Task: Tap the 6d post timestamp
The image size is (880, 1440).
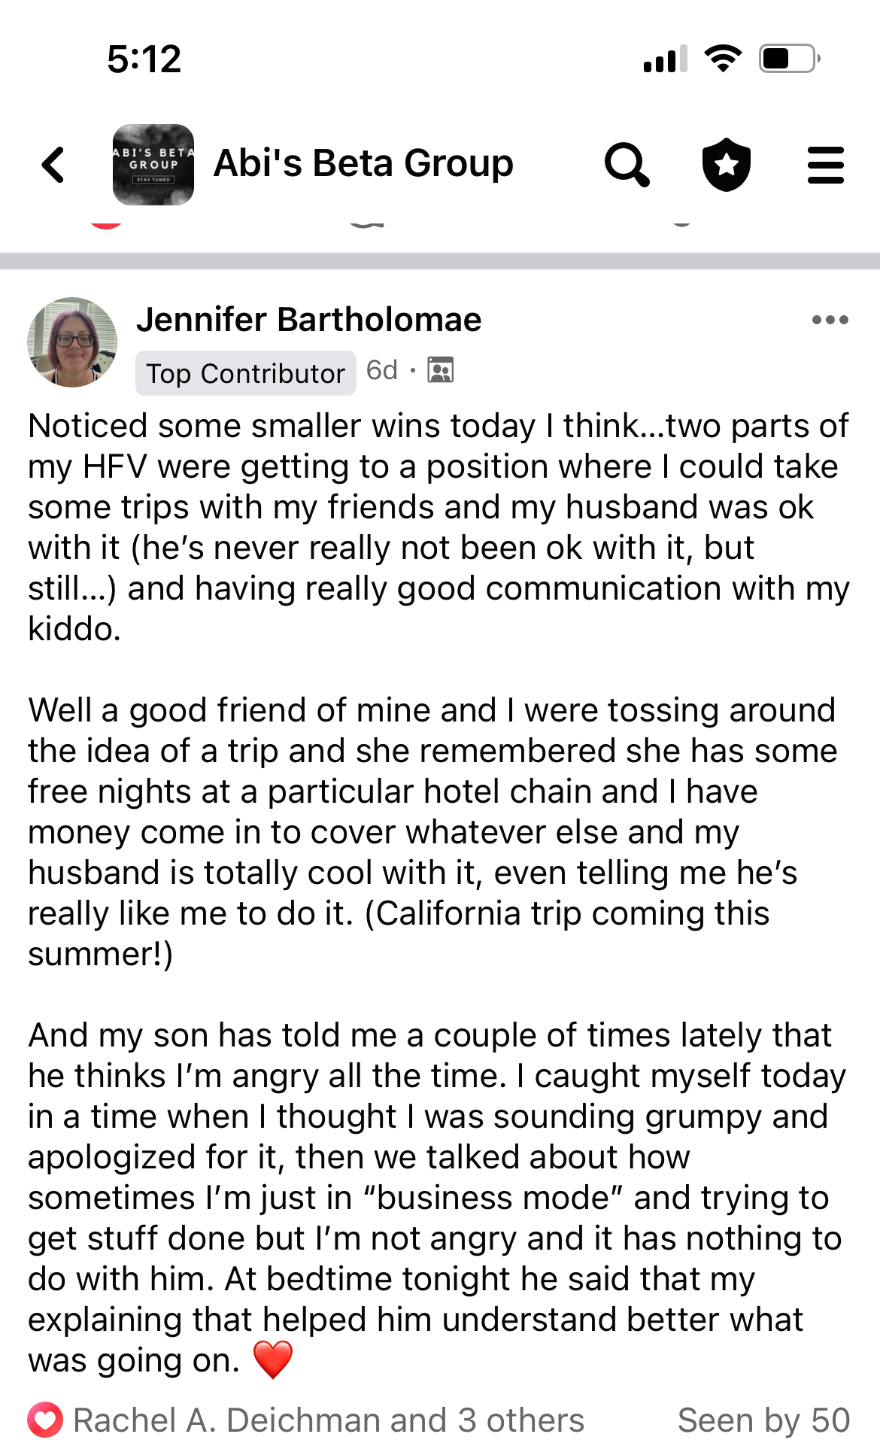Action: [382, 371]
